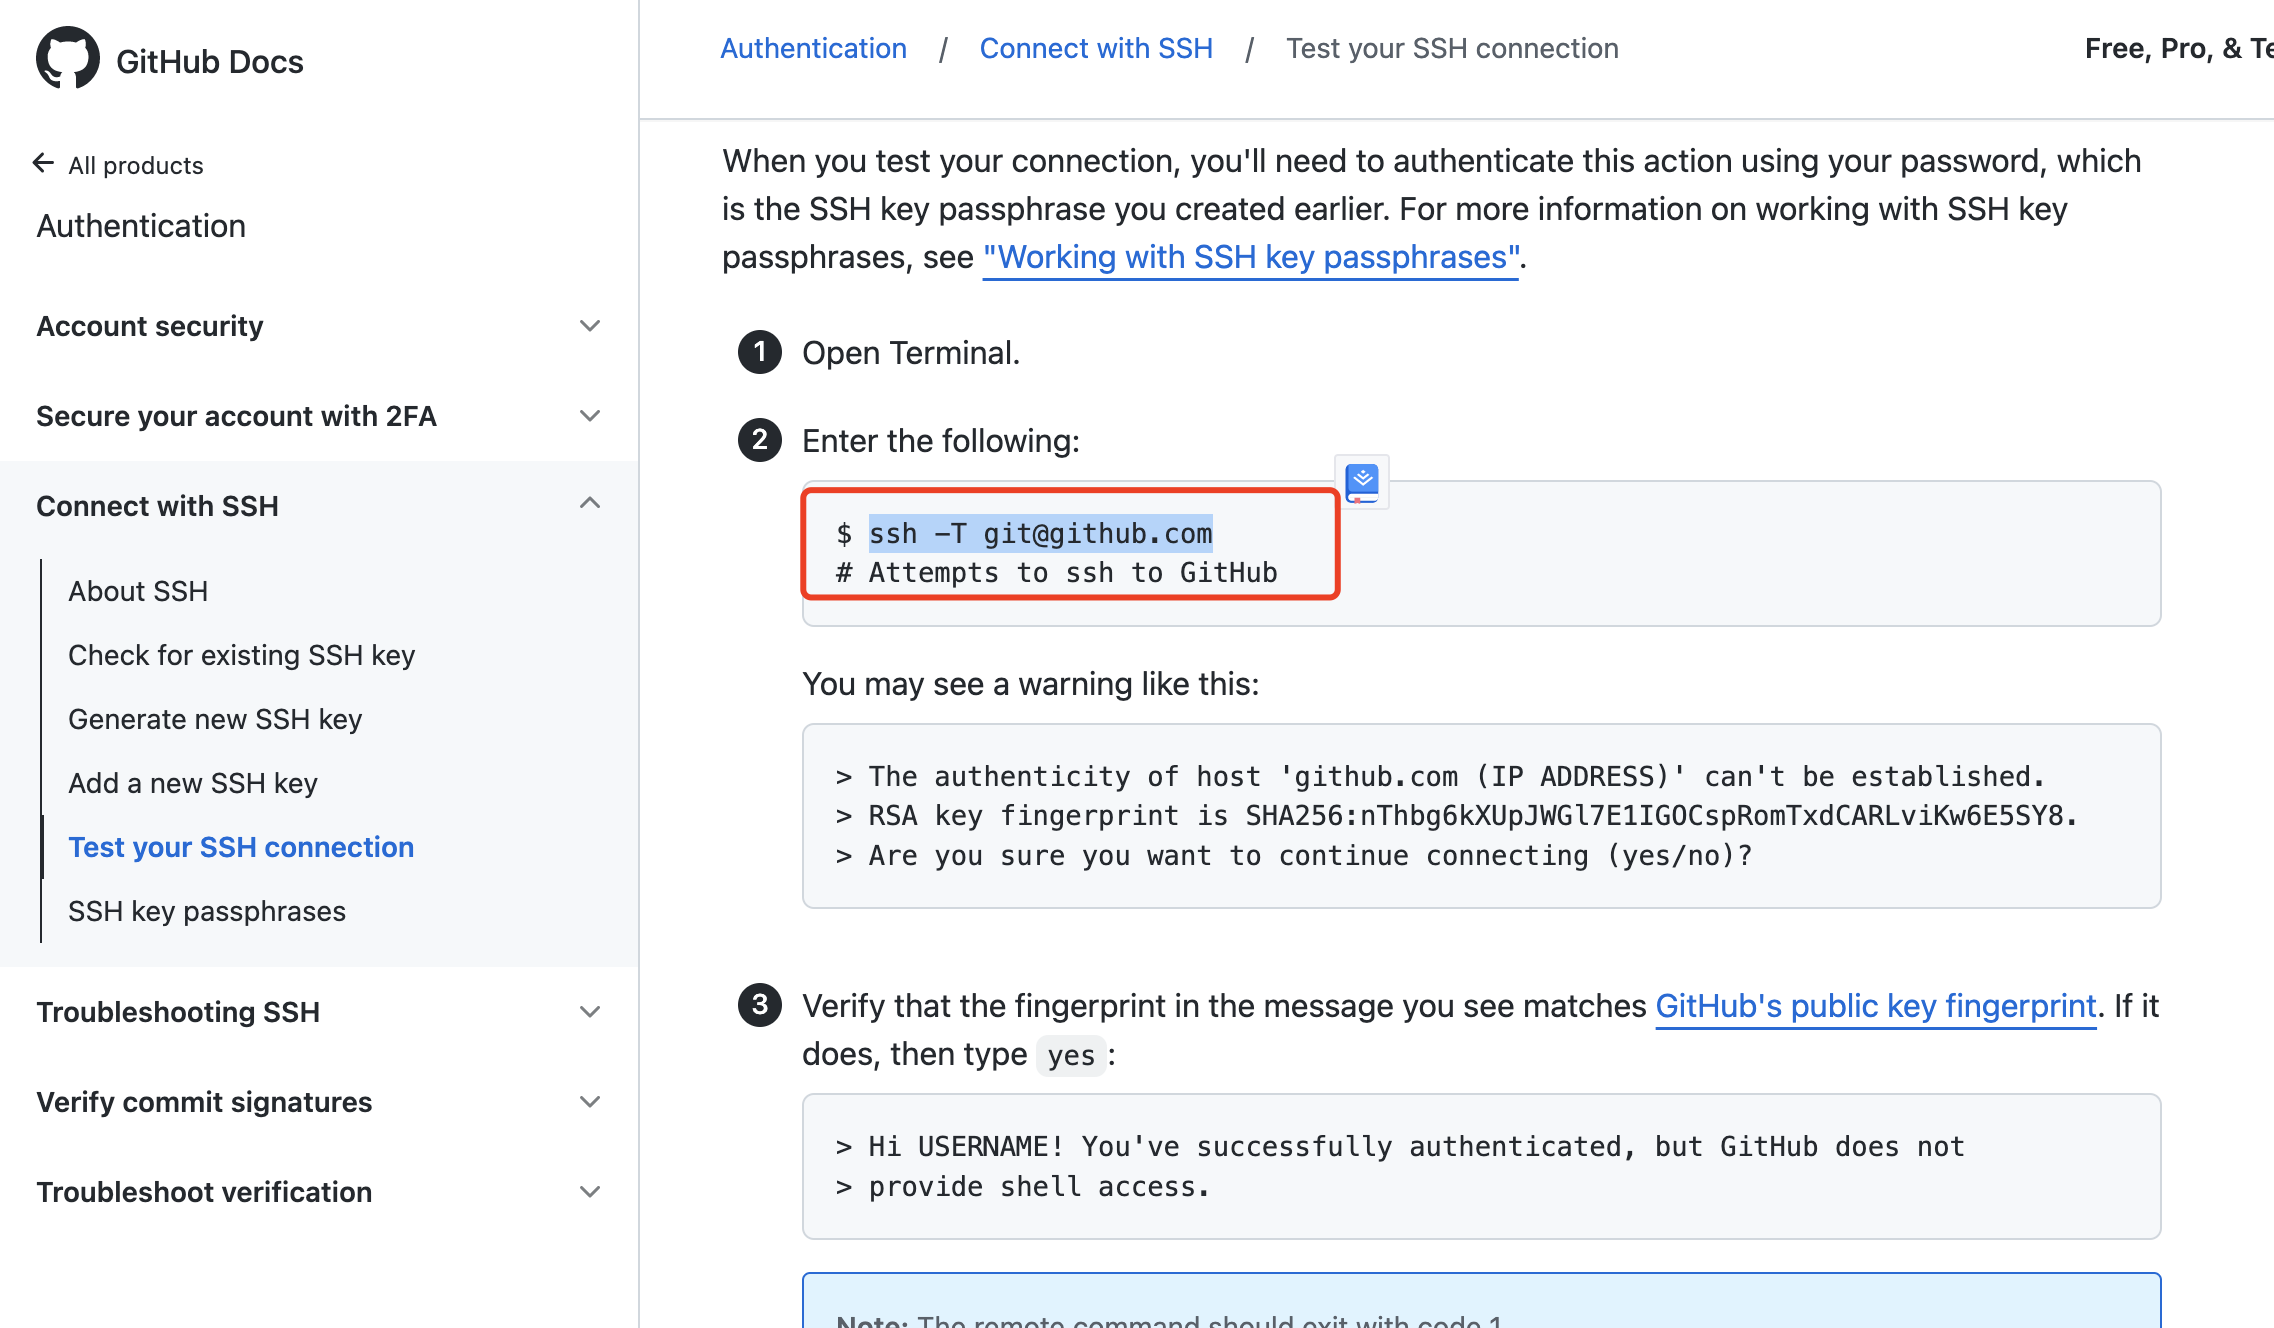Image resolution: width=2274 pixels, height=1328 pixels.
Task: Click step 2 numbered circle icon
Action: (x=759, y=440)
